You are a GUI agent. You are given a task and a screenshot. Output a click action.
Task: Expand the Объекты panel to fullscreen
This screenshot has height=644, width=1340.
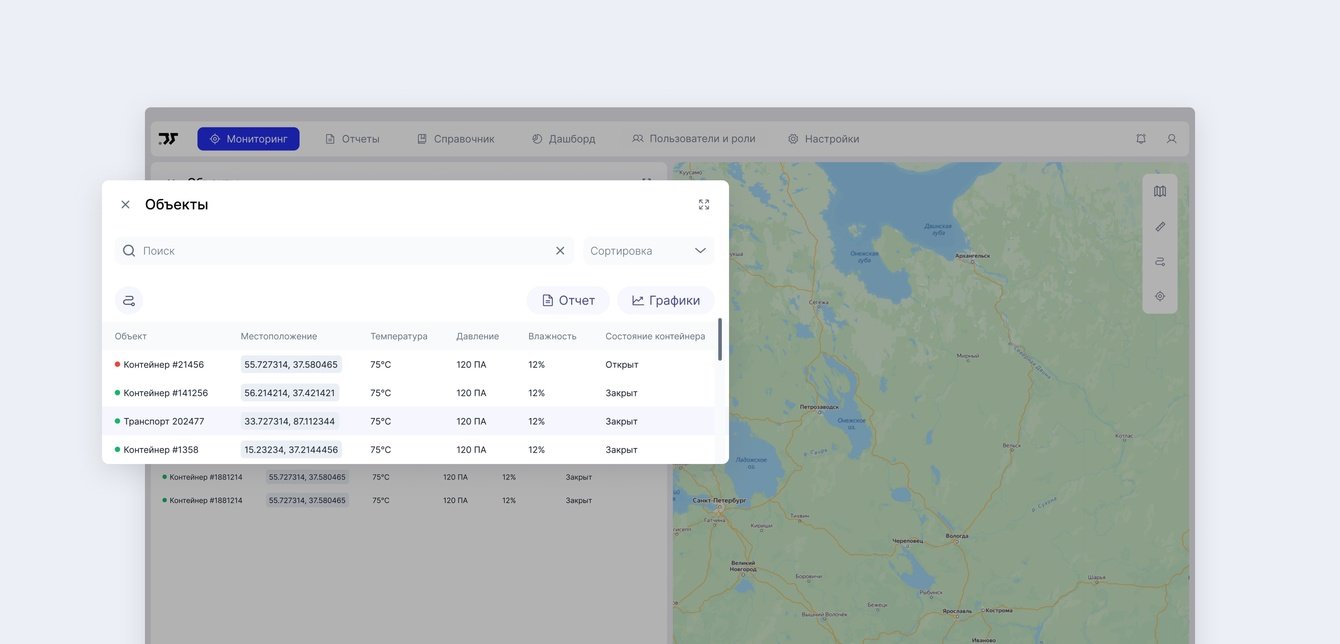pyautogui.click(x=704, y=204)
